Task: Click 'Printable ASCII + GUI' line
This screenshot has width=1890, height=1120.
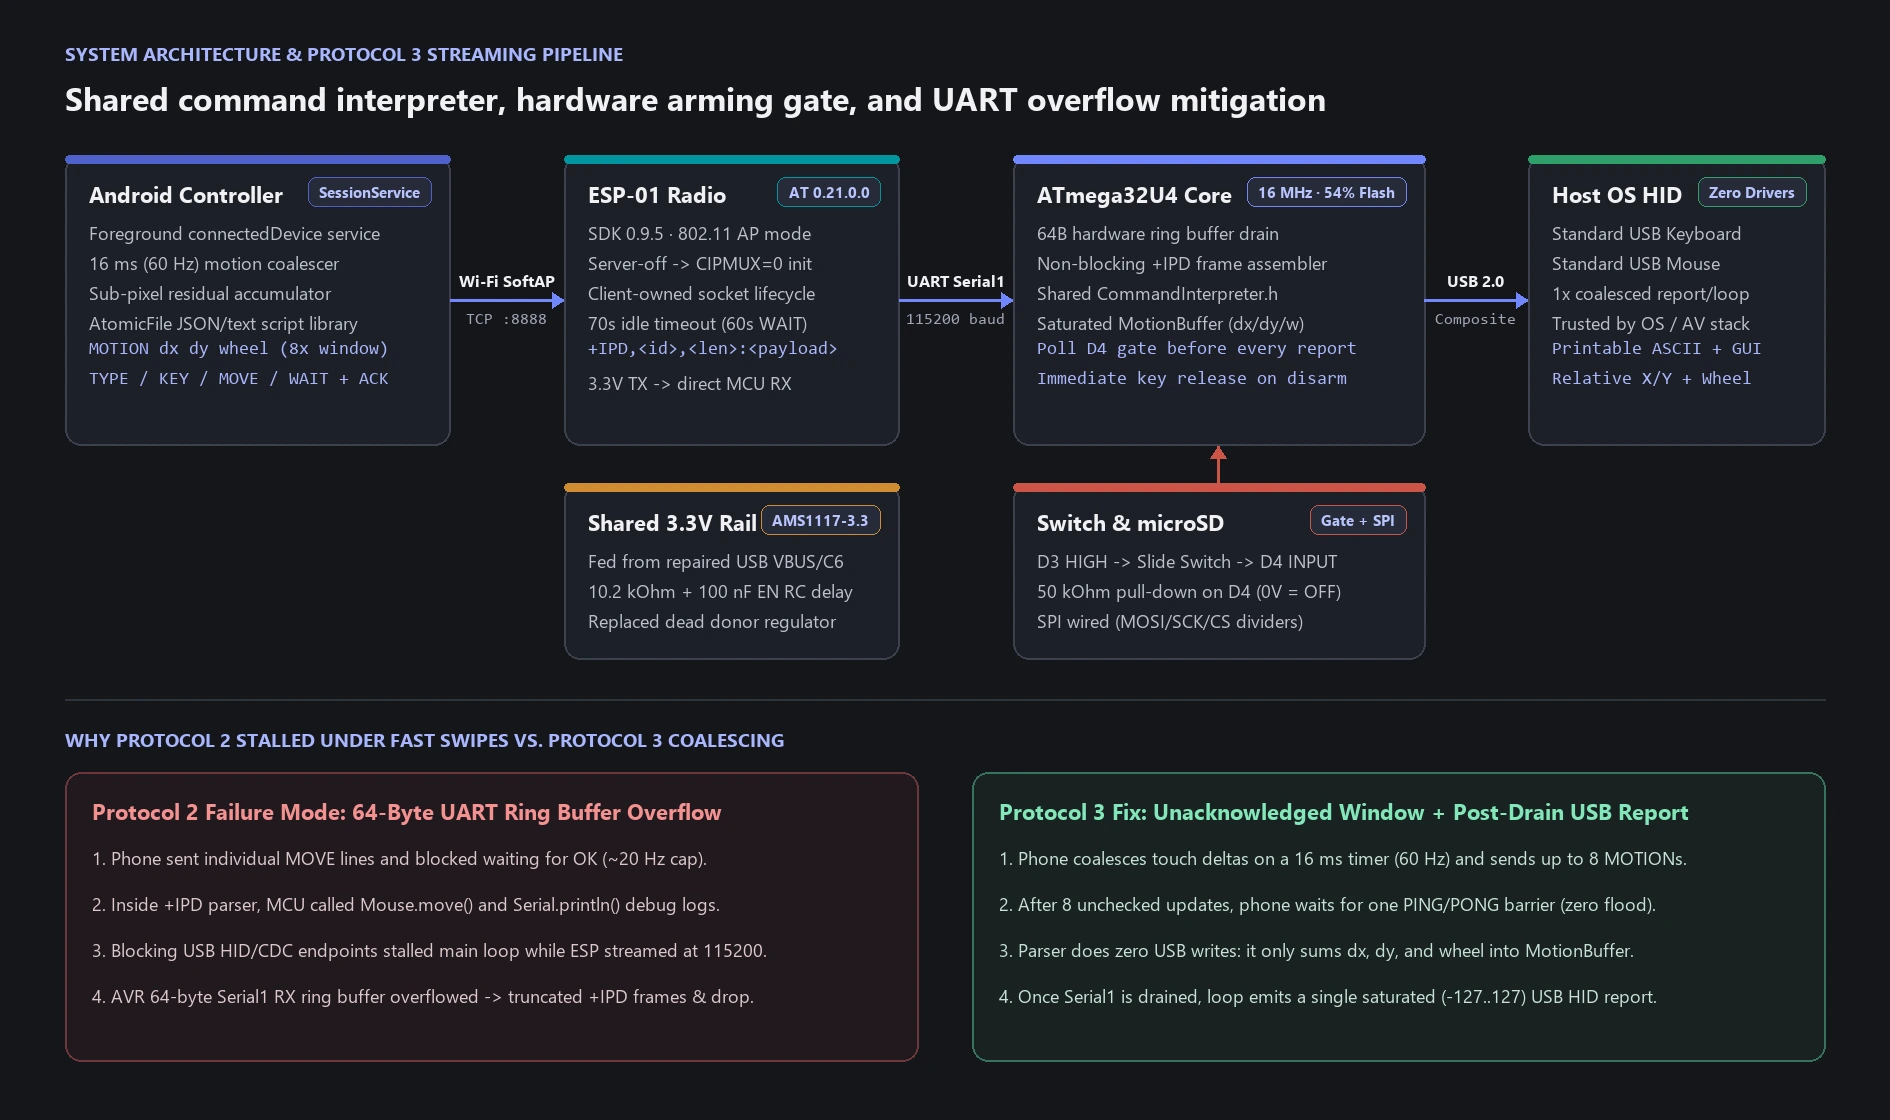Action: (x=1656, y=349)
